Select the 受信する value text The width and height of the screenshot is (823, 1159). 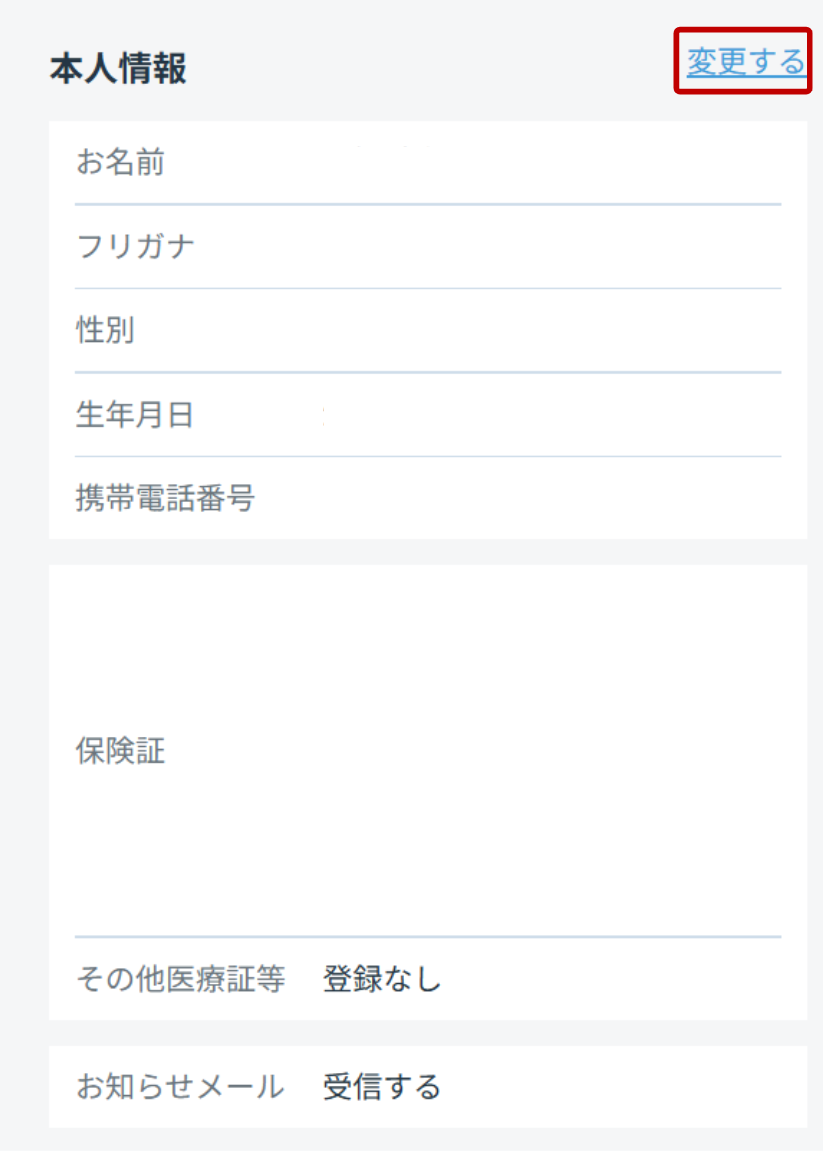(x=382, y=1087)
